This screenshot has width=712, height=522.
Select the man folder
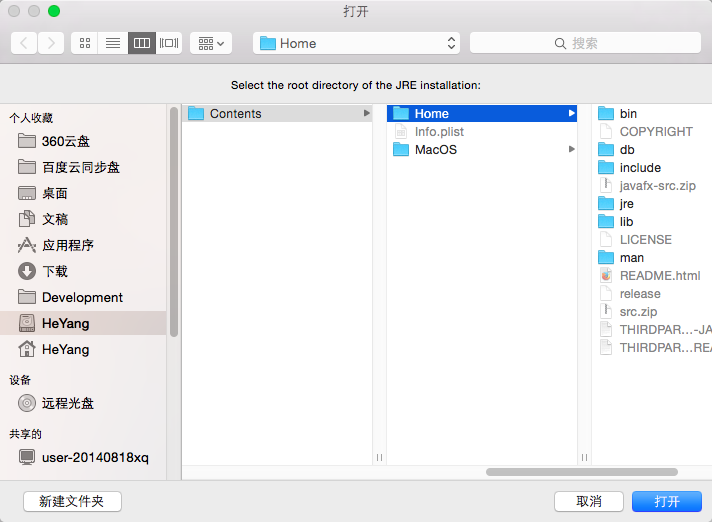pos(652,257)
